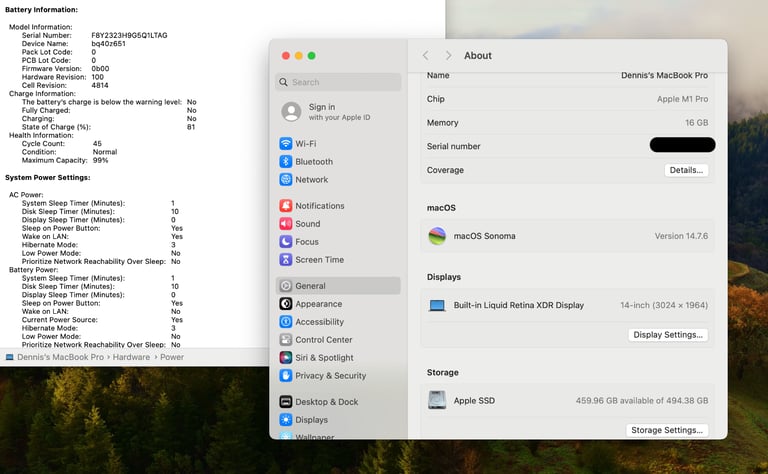Click the 'Condition:' Normal row
The height and width of the screenshot is (474, 768).
click(x=69, y=152)
